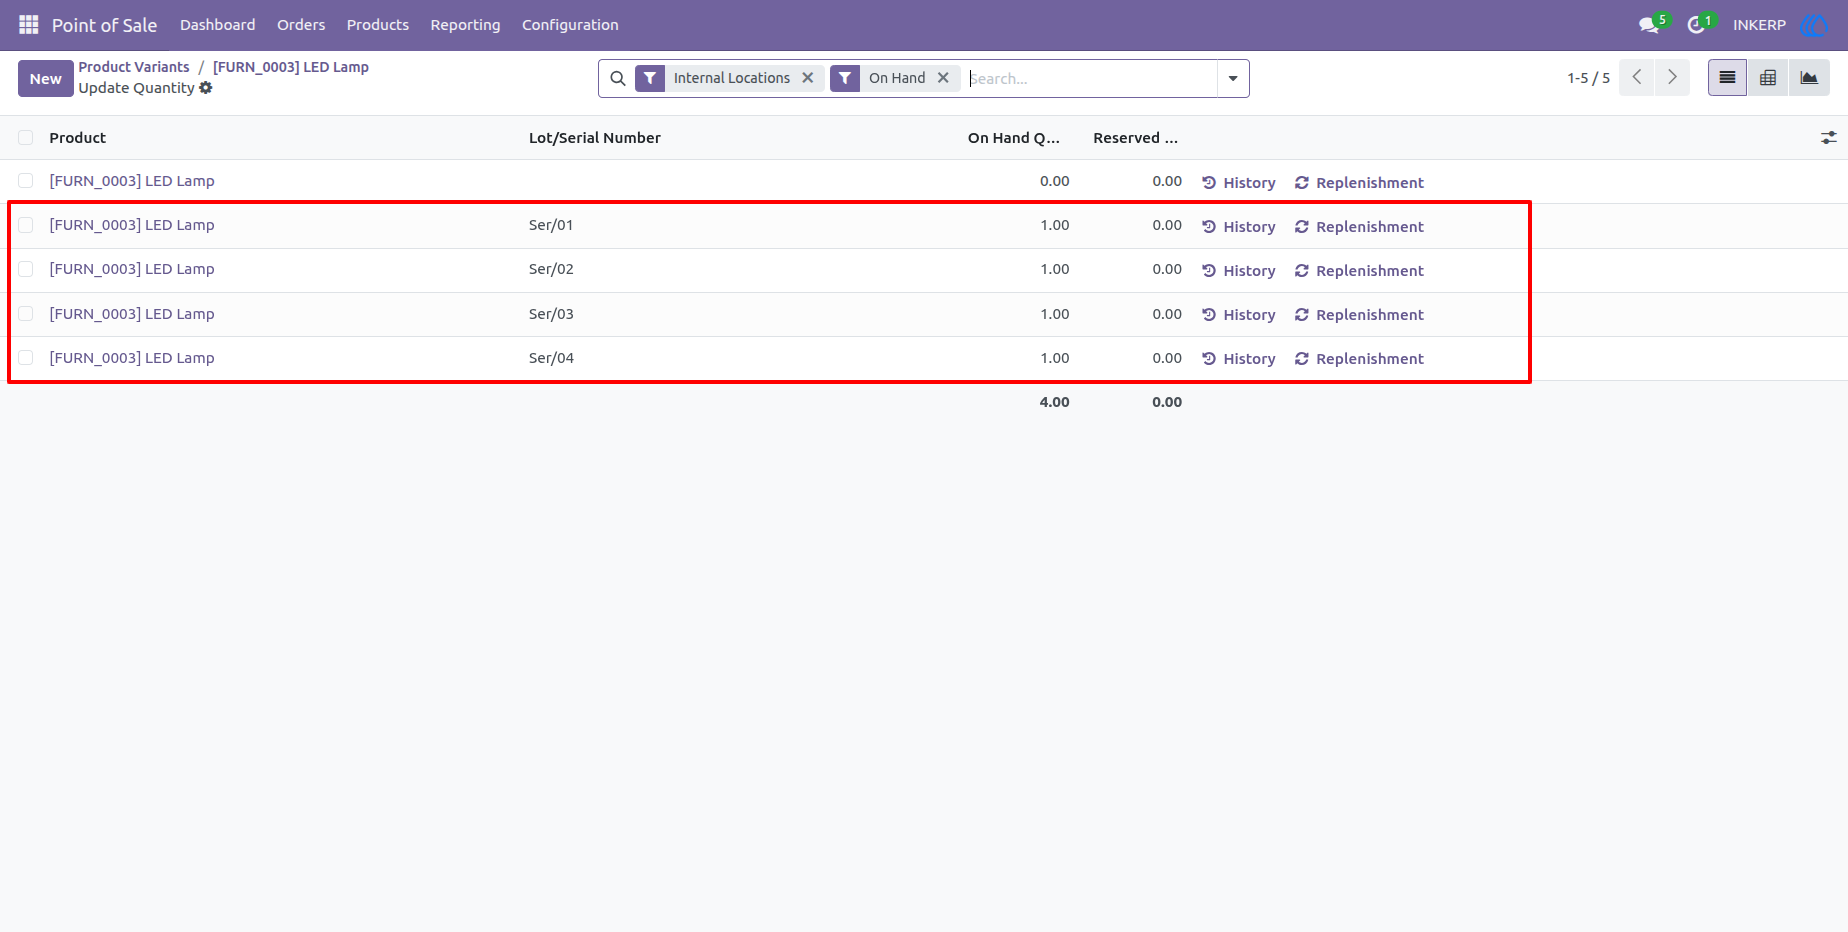Image resolution: width=1848 pixels, height=932 pixels.
Task: Open the Dashboard menu
Action: coord(218,25)
